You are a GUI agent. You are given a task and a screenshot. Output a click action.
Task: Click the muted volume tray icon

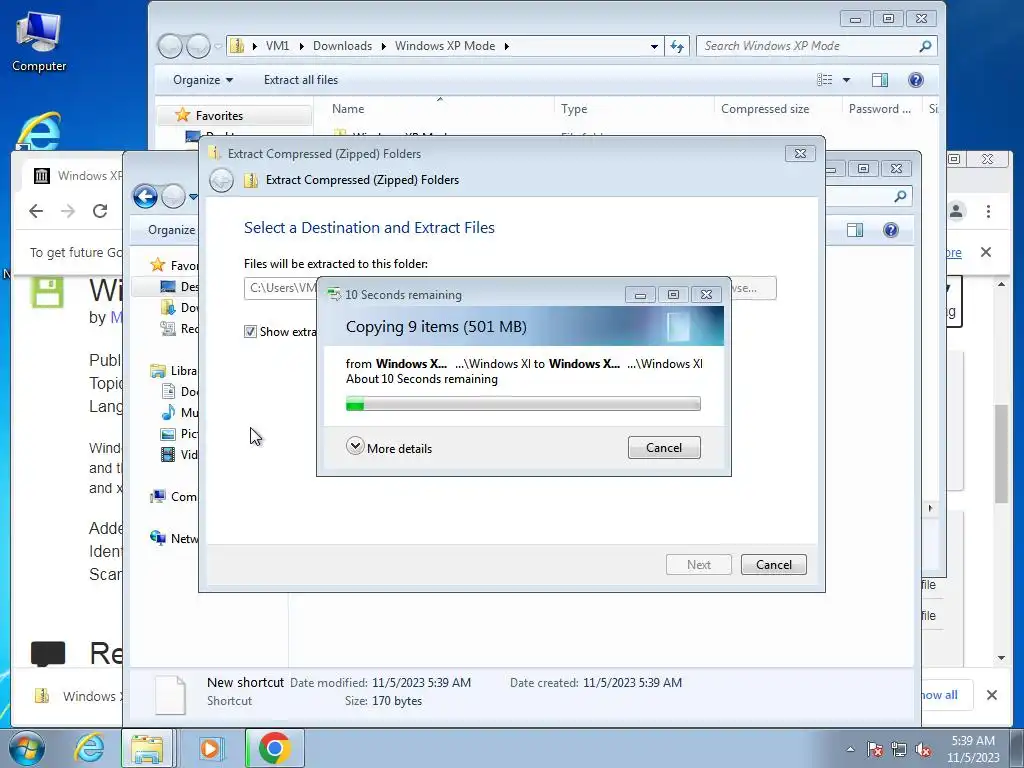click(923, 749)
